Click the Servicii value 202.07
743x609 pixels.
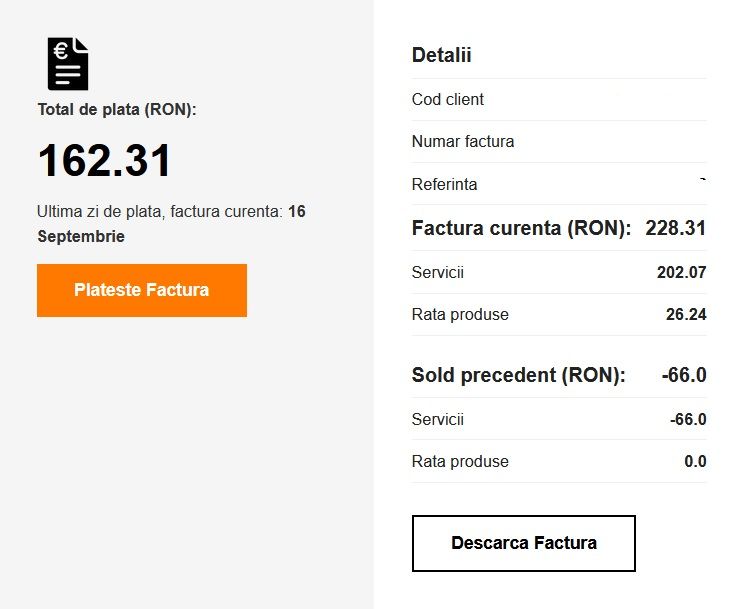click(680, 272)
